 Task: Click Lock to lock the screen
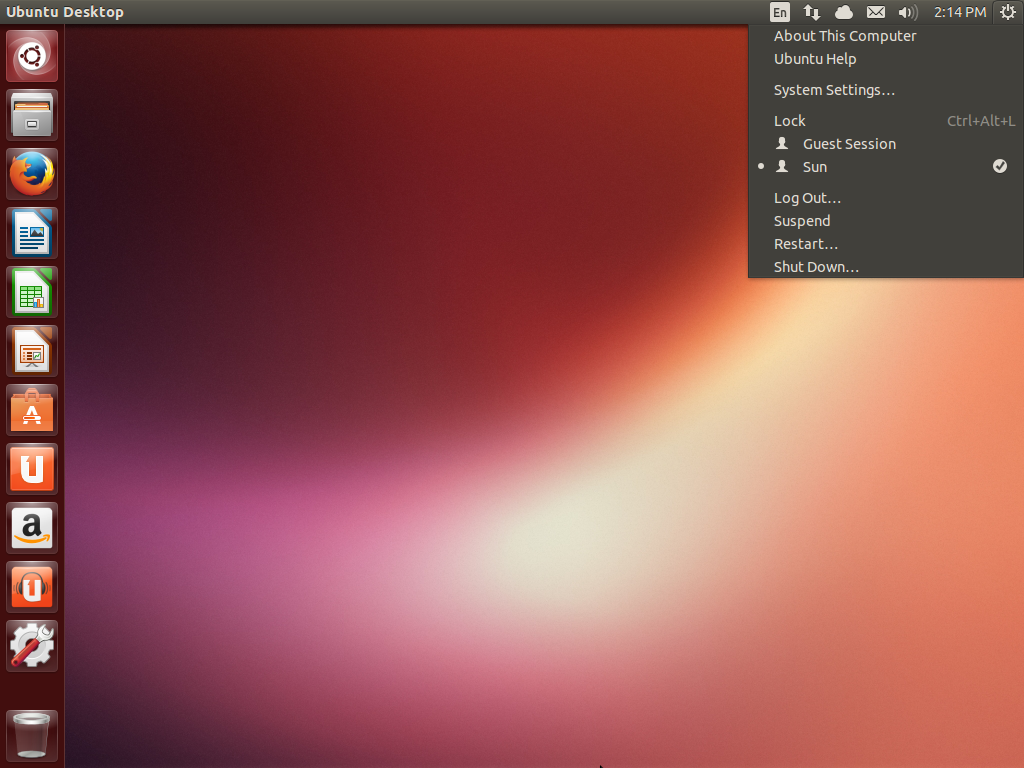[789, 120]
